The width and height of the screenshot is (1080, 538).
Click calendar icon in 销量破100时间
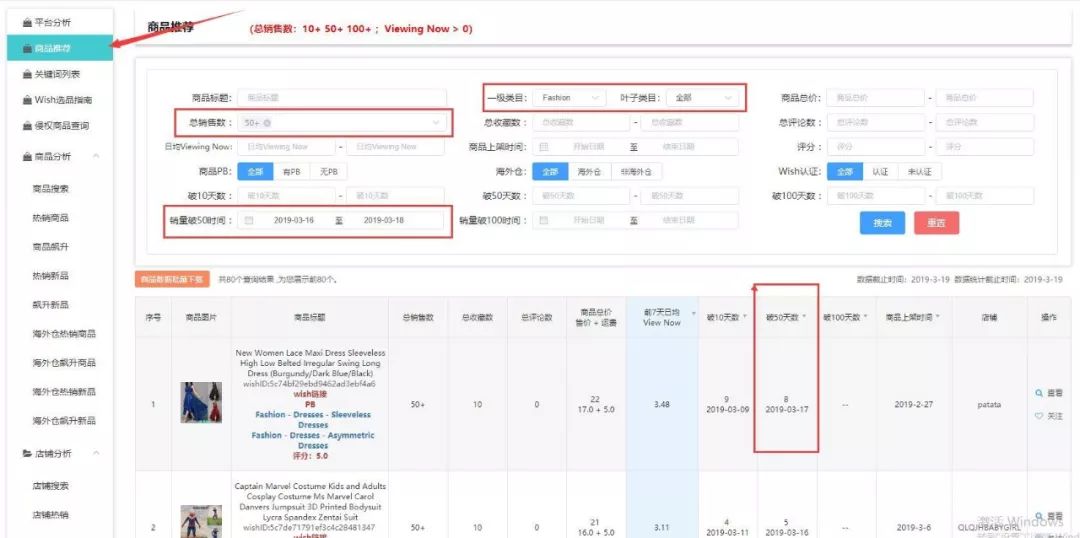543,220
